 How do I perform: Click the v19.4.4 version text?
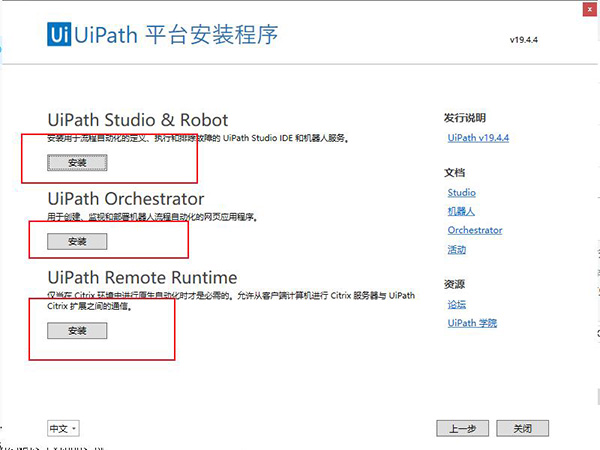523,40
